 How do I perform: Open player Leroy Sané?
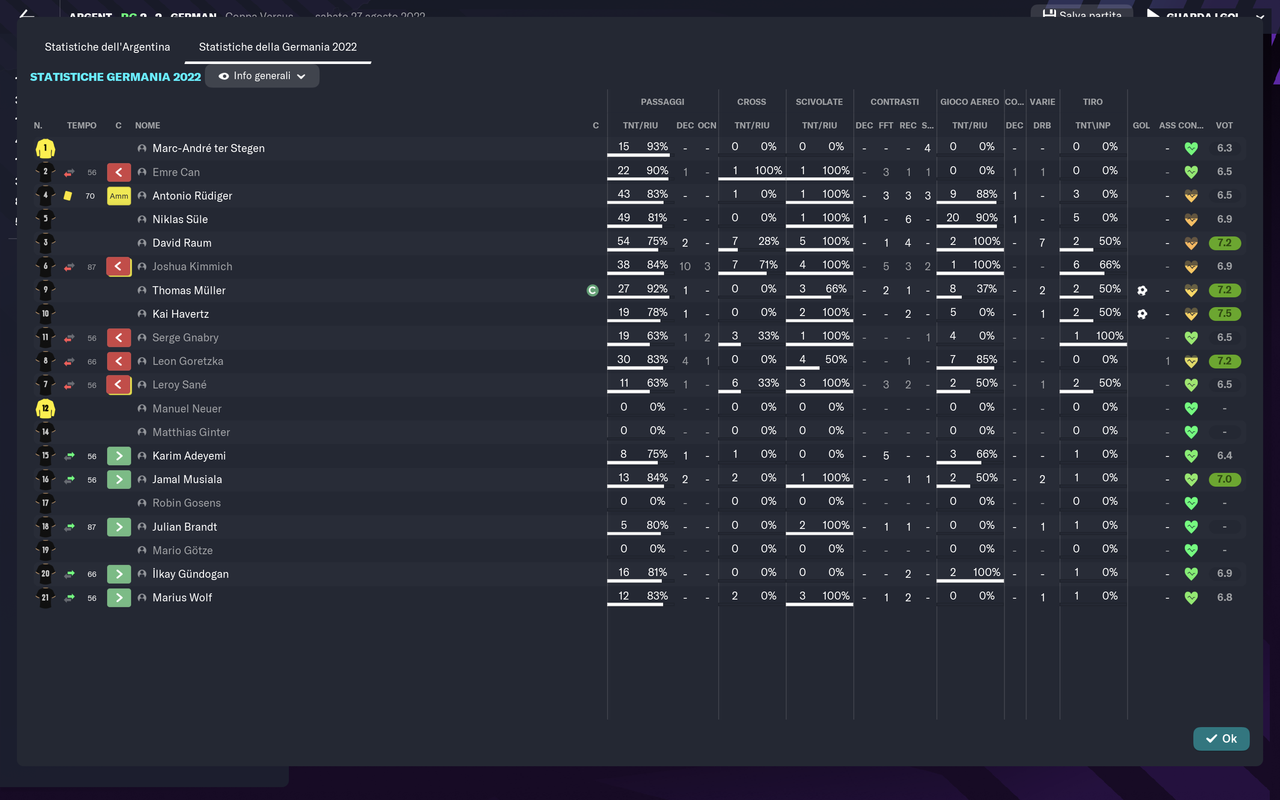179,385
